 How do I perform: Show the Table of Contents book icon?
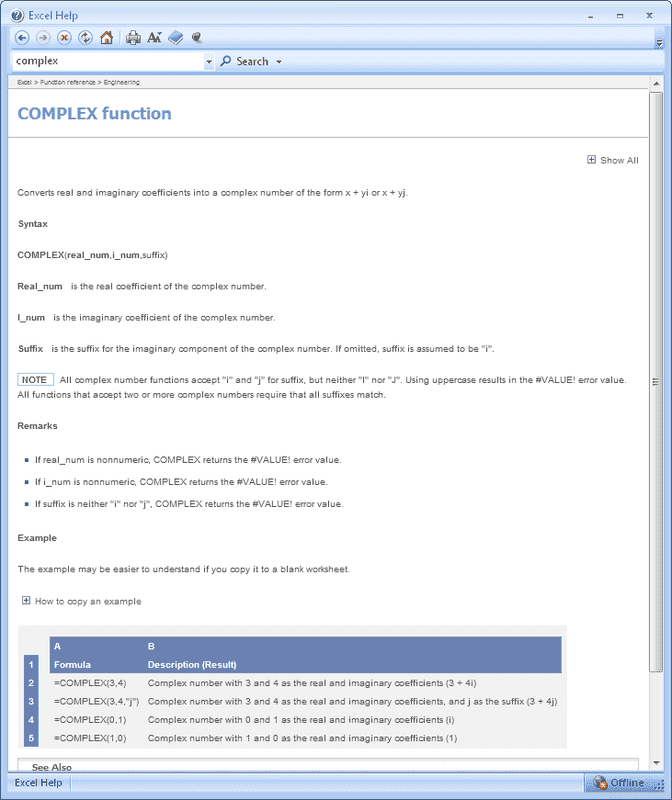(176, 38)
